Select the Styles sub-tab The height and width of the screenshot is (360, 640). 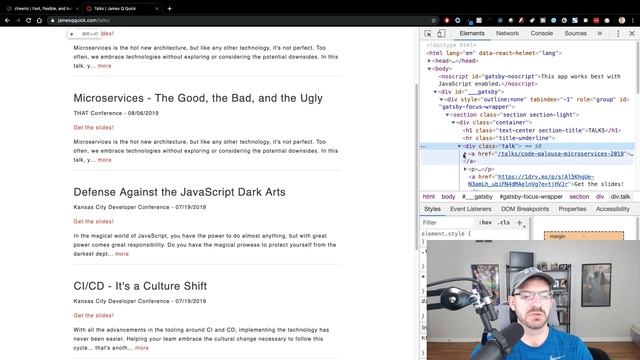[x=432, y=209]
